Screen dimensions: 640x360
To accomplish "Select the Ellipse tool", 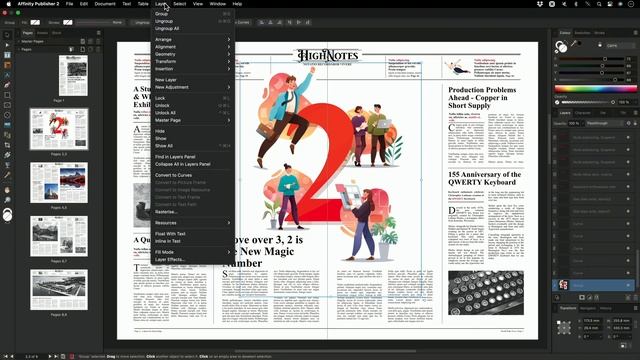I will point(7,115).
